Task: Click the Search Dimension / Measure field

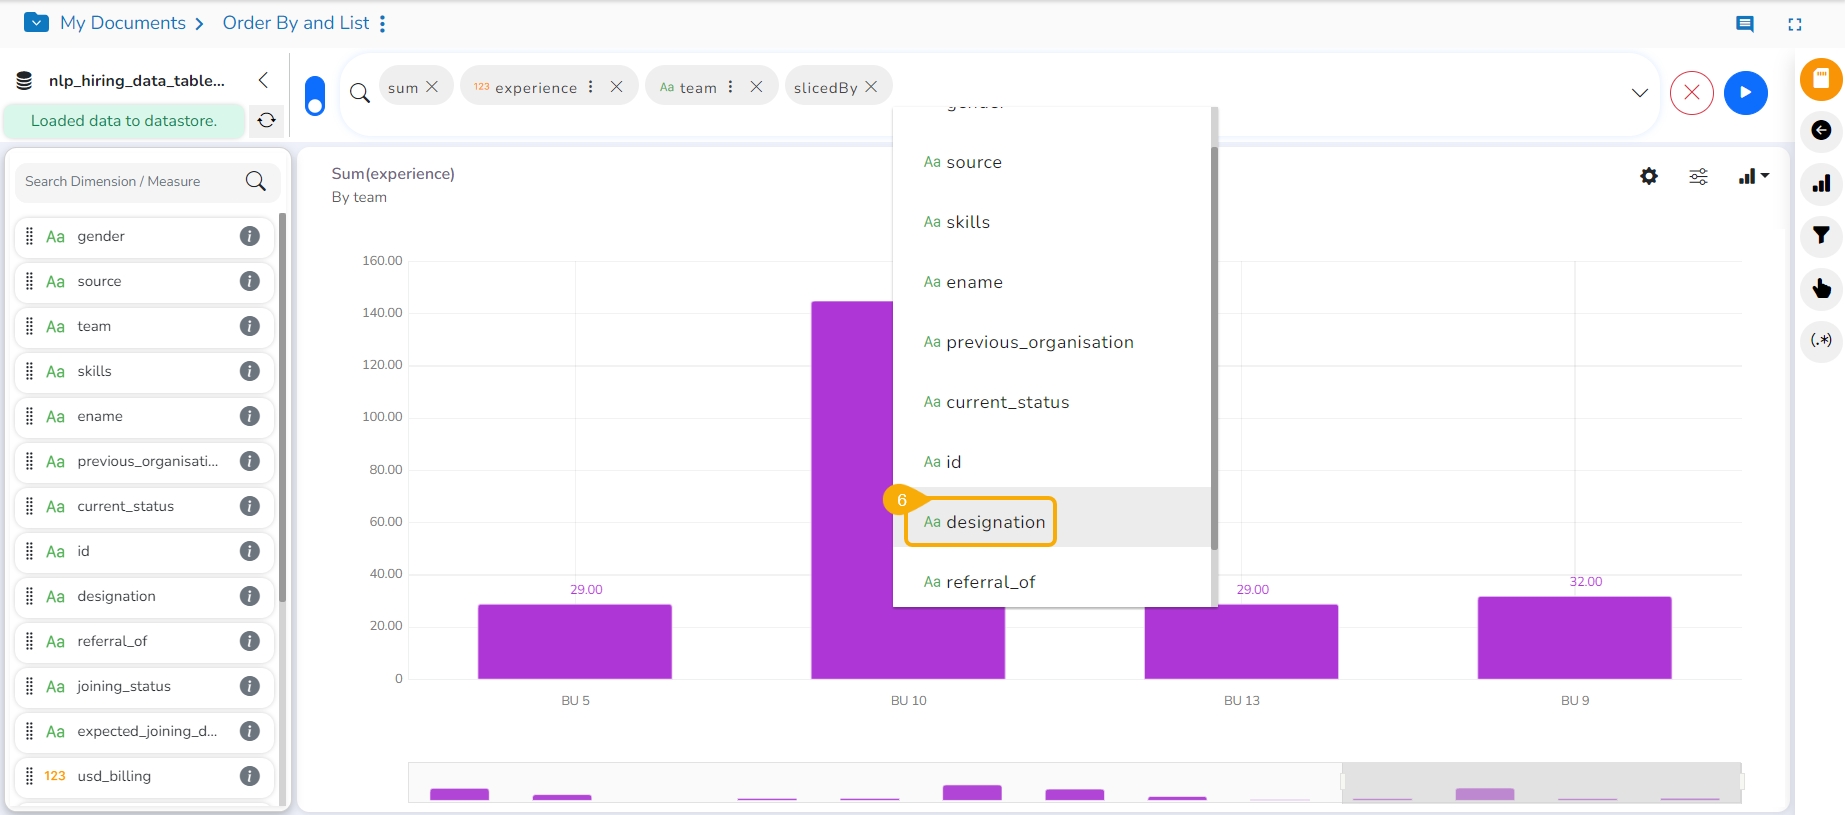Action: click(130, 181)
